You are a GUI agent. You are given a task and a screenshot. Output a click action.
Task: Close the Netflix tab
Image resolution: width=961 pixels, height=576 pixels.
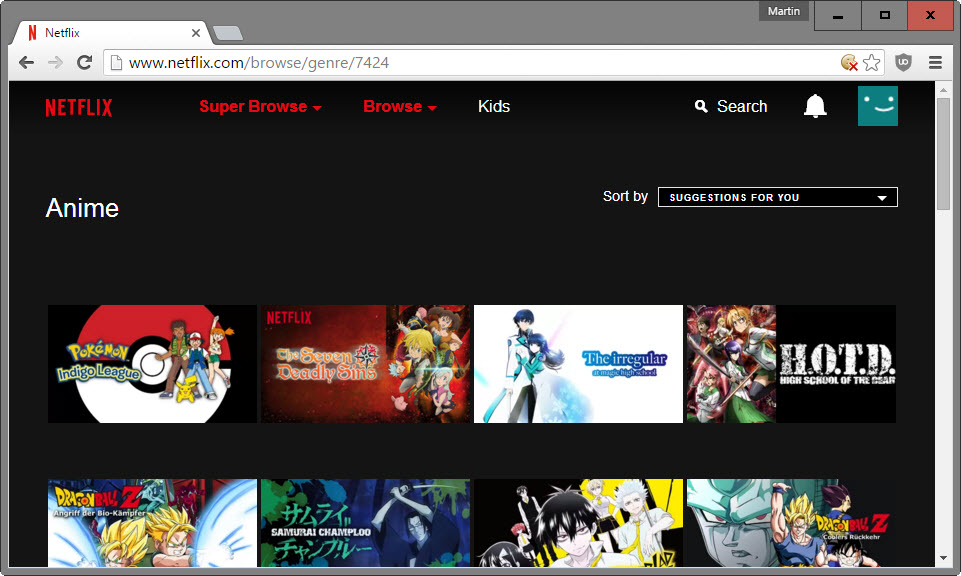[x=196, y=33]
